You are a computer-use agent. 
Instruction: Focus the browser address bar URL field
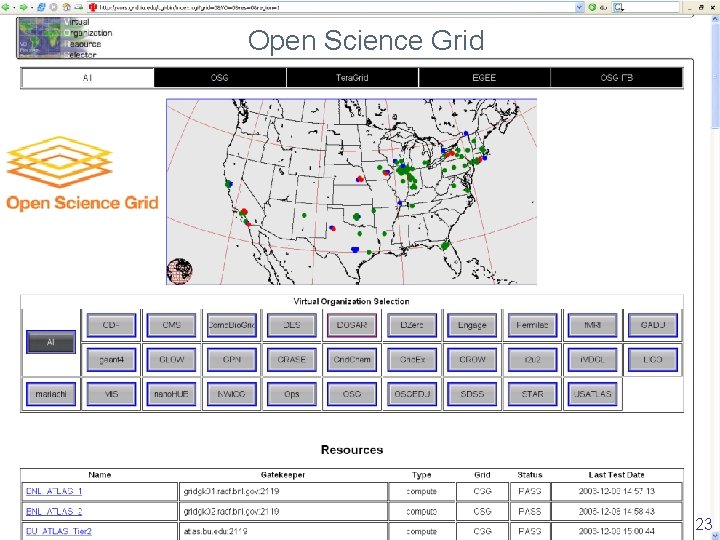(336, 7)
